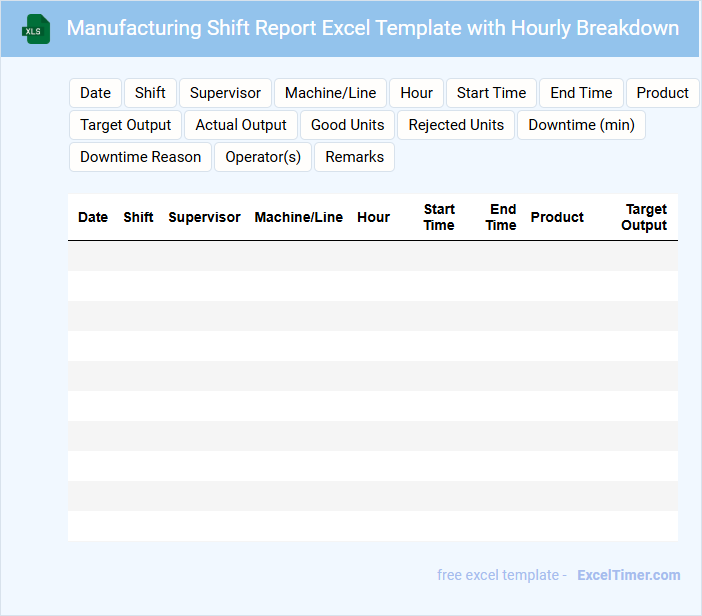Screen dimensions: 702x616
Task: Click the Supervisor column header in table
Action: click(x=204, y=217)
